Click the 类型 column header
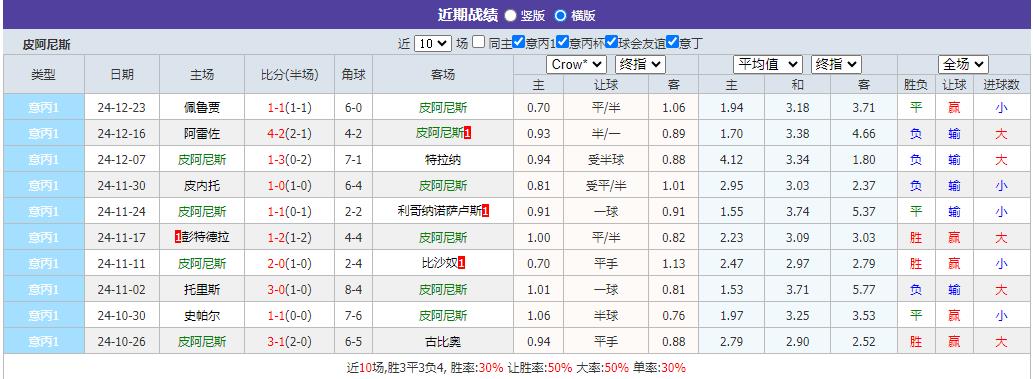1033x379 pixels. pyautogui.click(x=43, y=74)
